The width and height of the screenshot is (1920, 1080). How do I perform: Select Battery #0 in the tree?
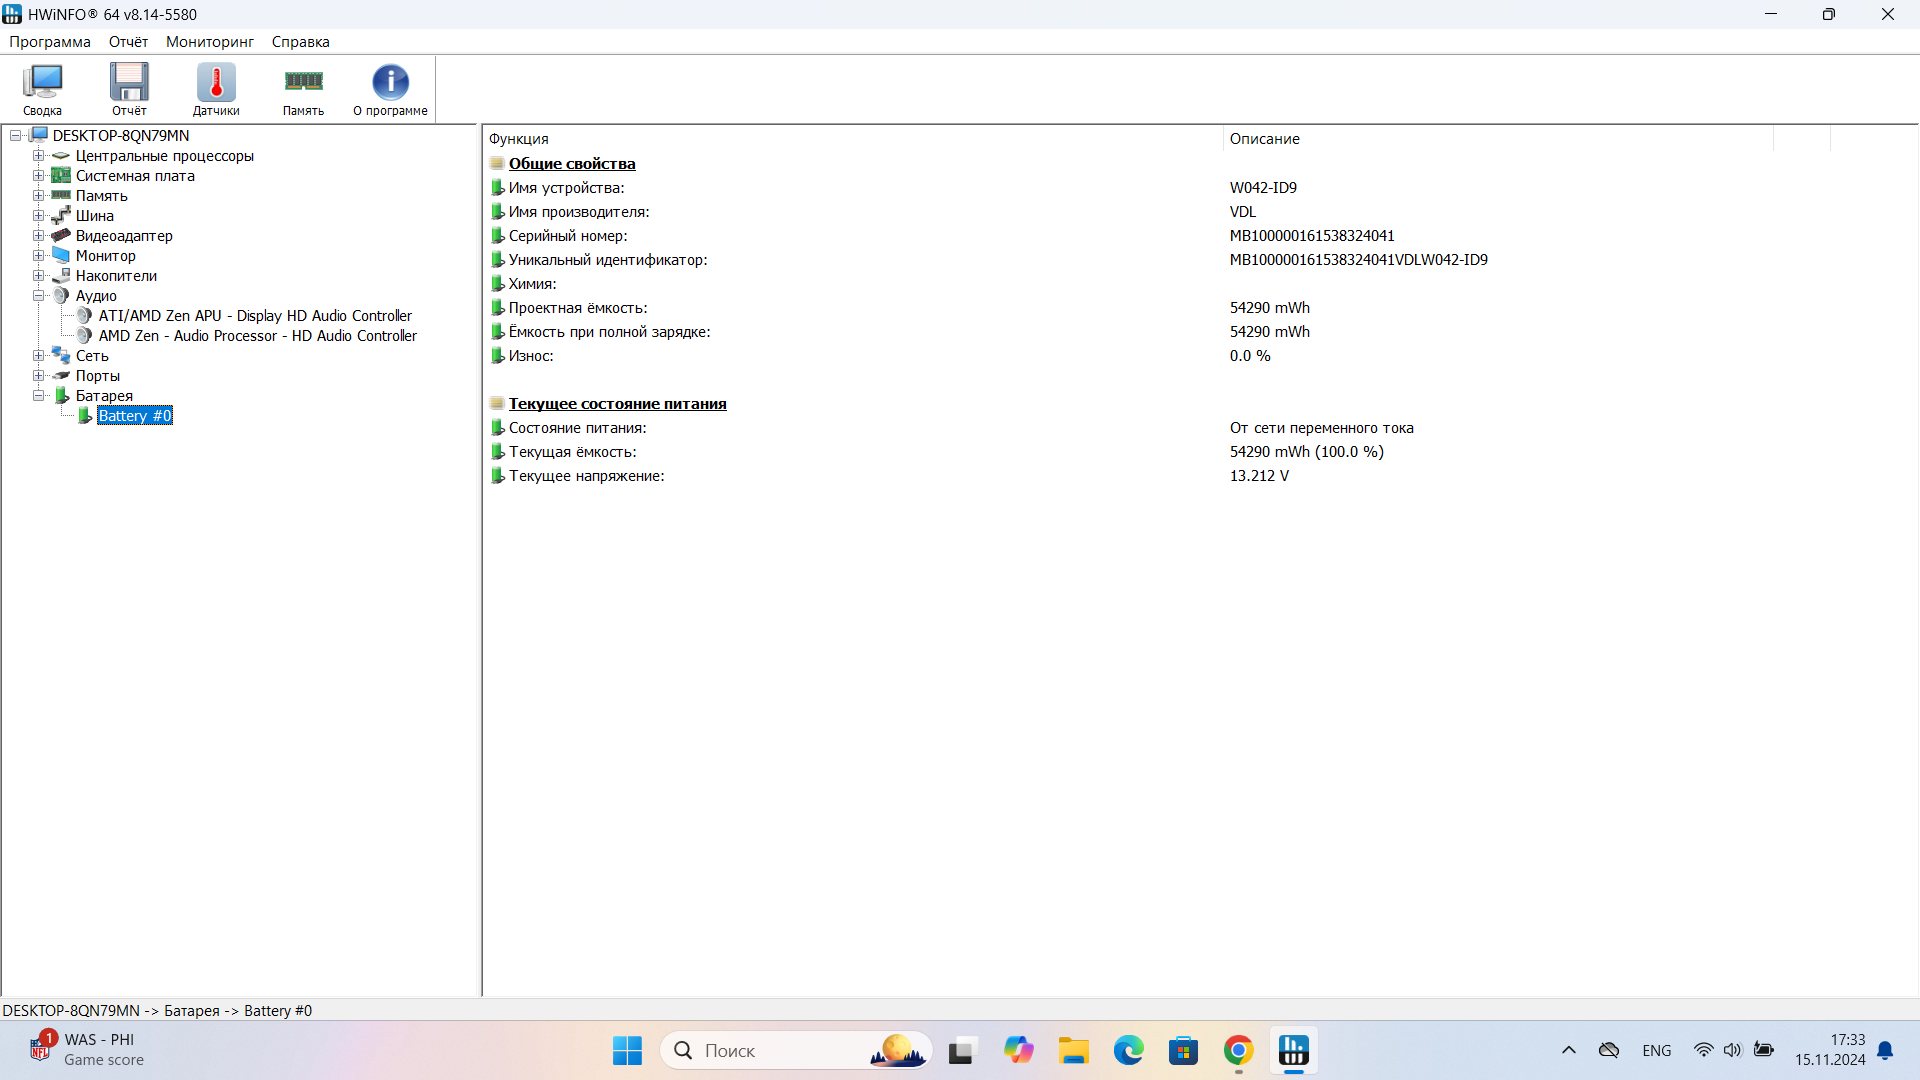(x=135, y=416)
